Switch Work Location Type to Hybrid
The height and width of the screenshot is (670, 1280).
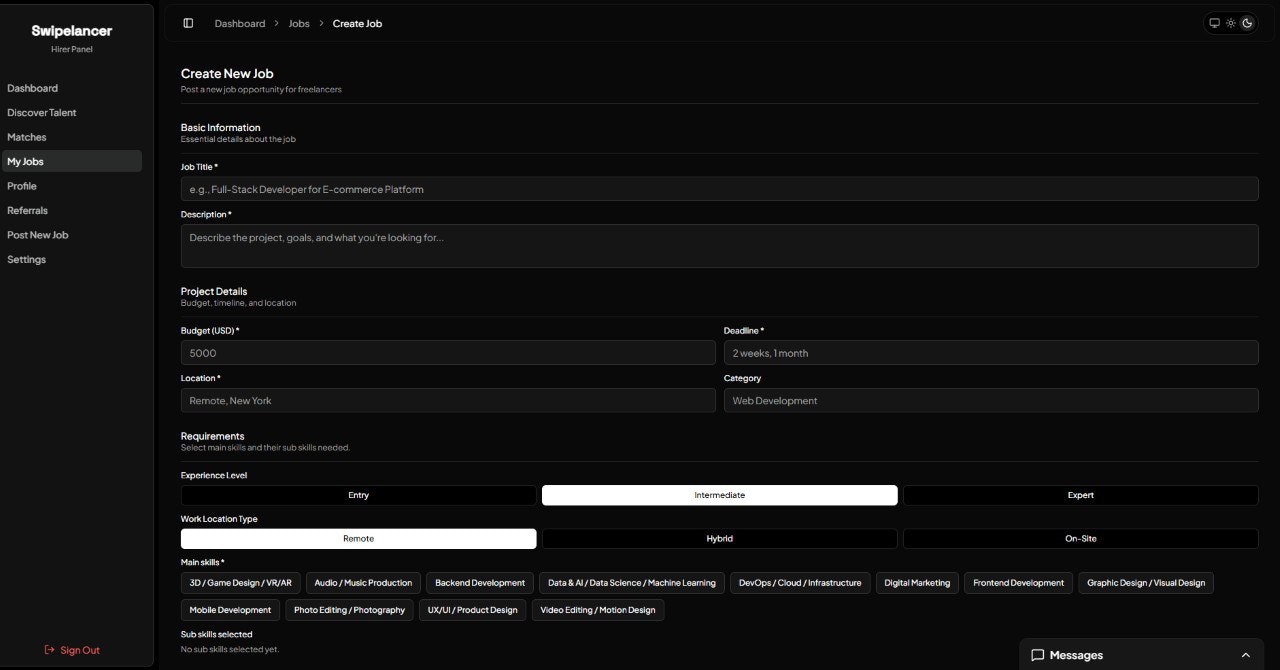tap(719, 538)
